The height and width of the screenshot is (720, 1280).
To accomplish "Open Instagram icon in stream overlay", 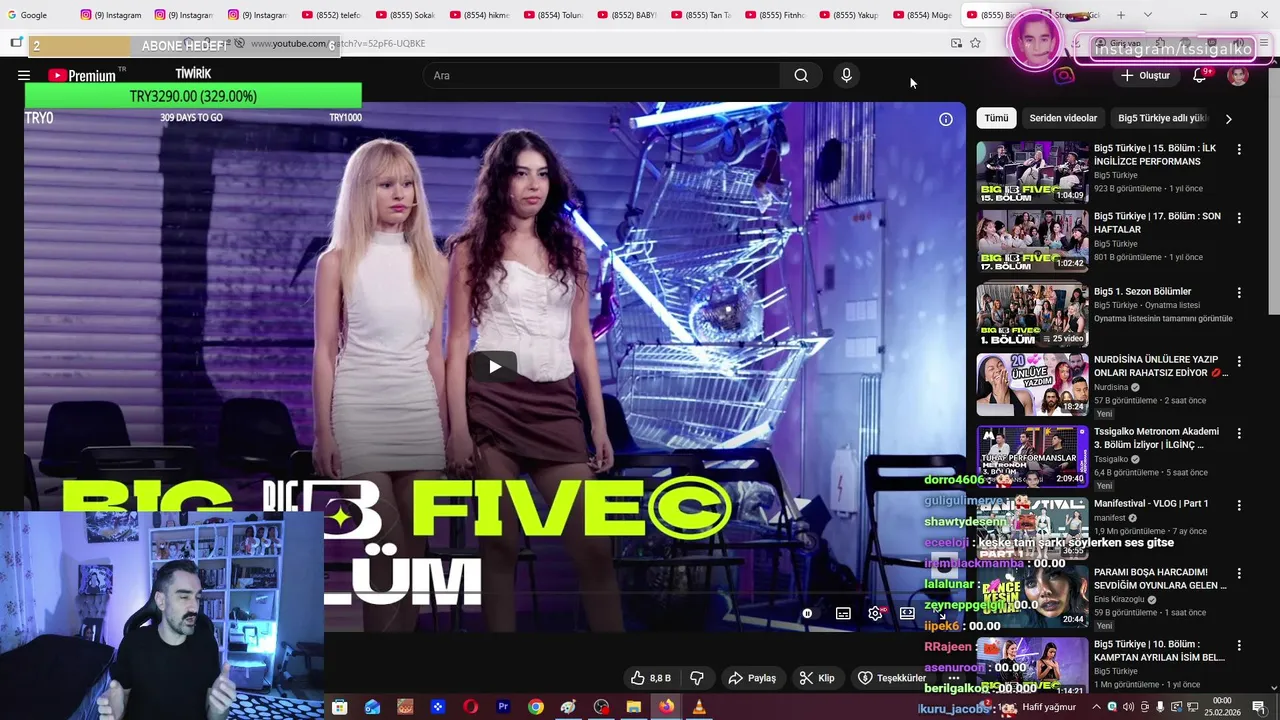I will tap(1064, 75).
